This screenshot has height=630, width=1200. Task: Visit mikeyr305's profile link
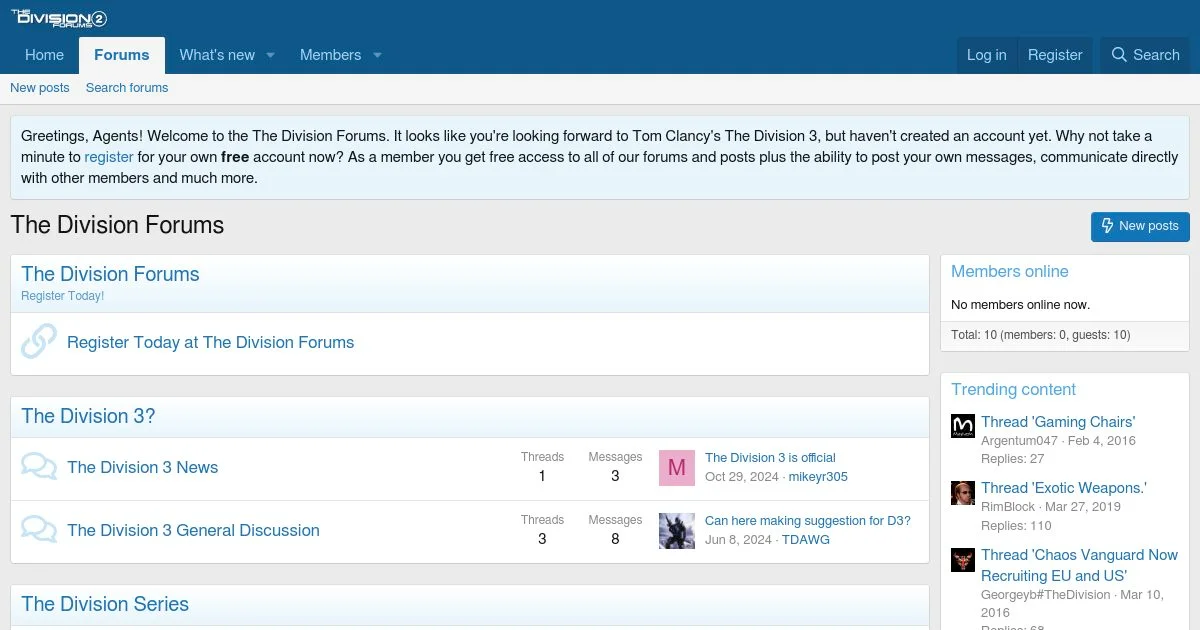[818, 477]
